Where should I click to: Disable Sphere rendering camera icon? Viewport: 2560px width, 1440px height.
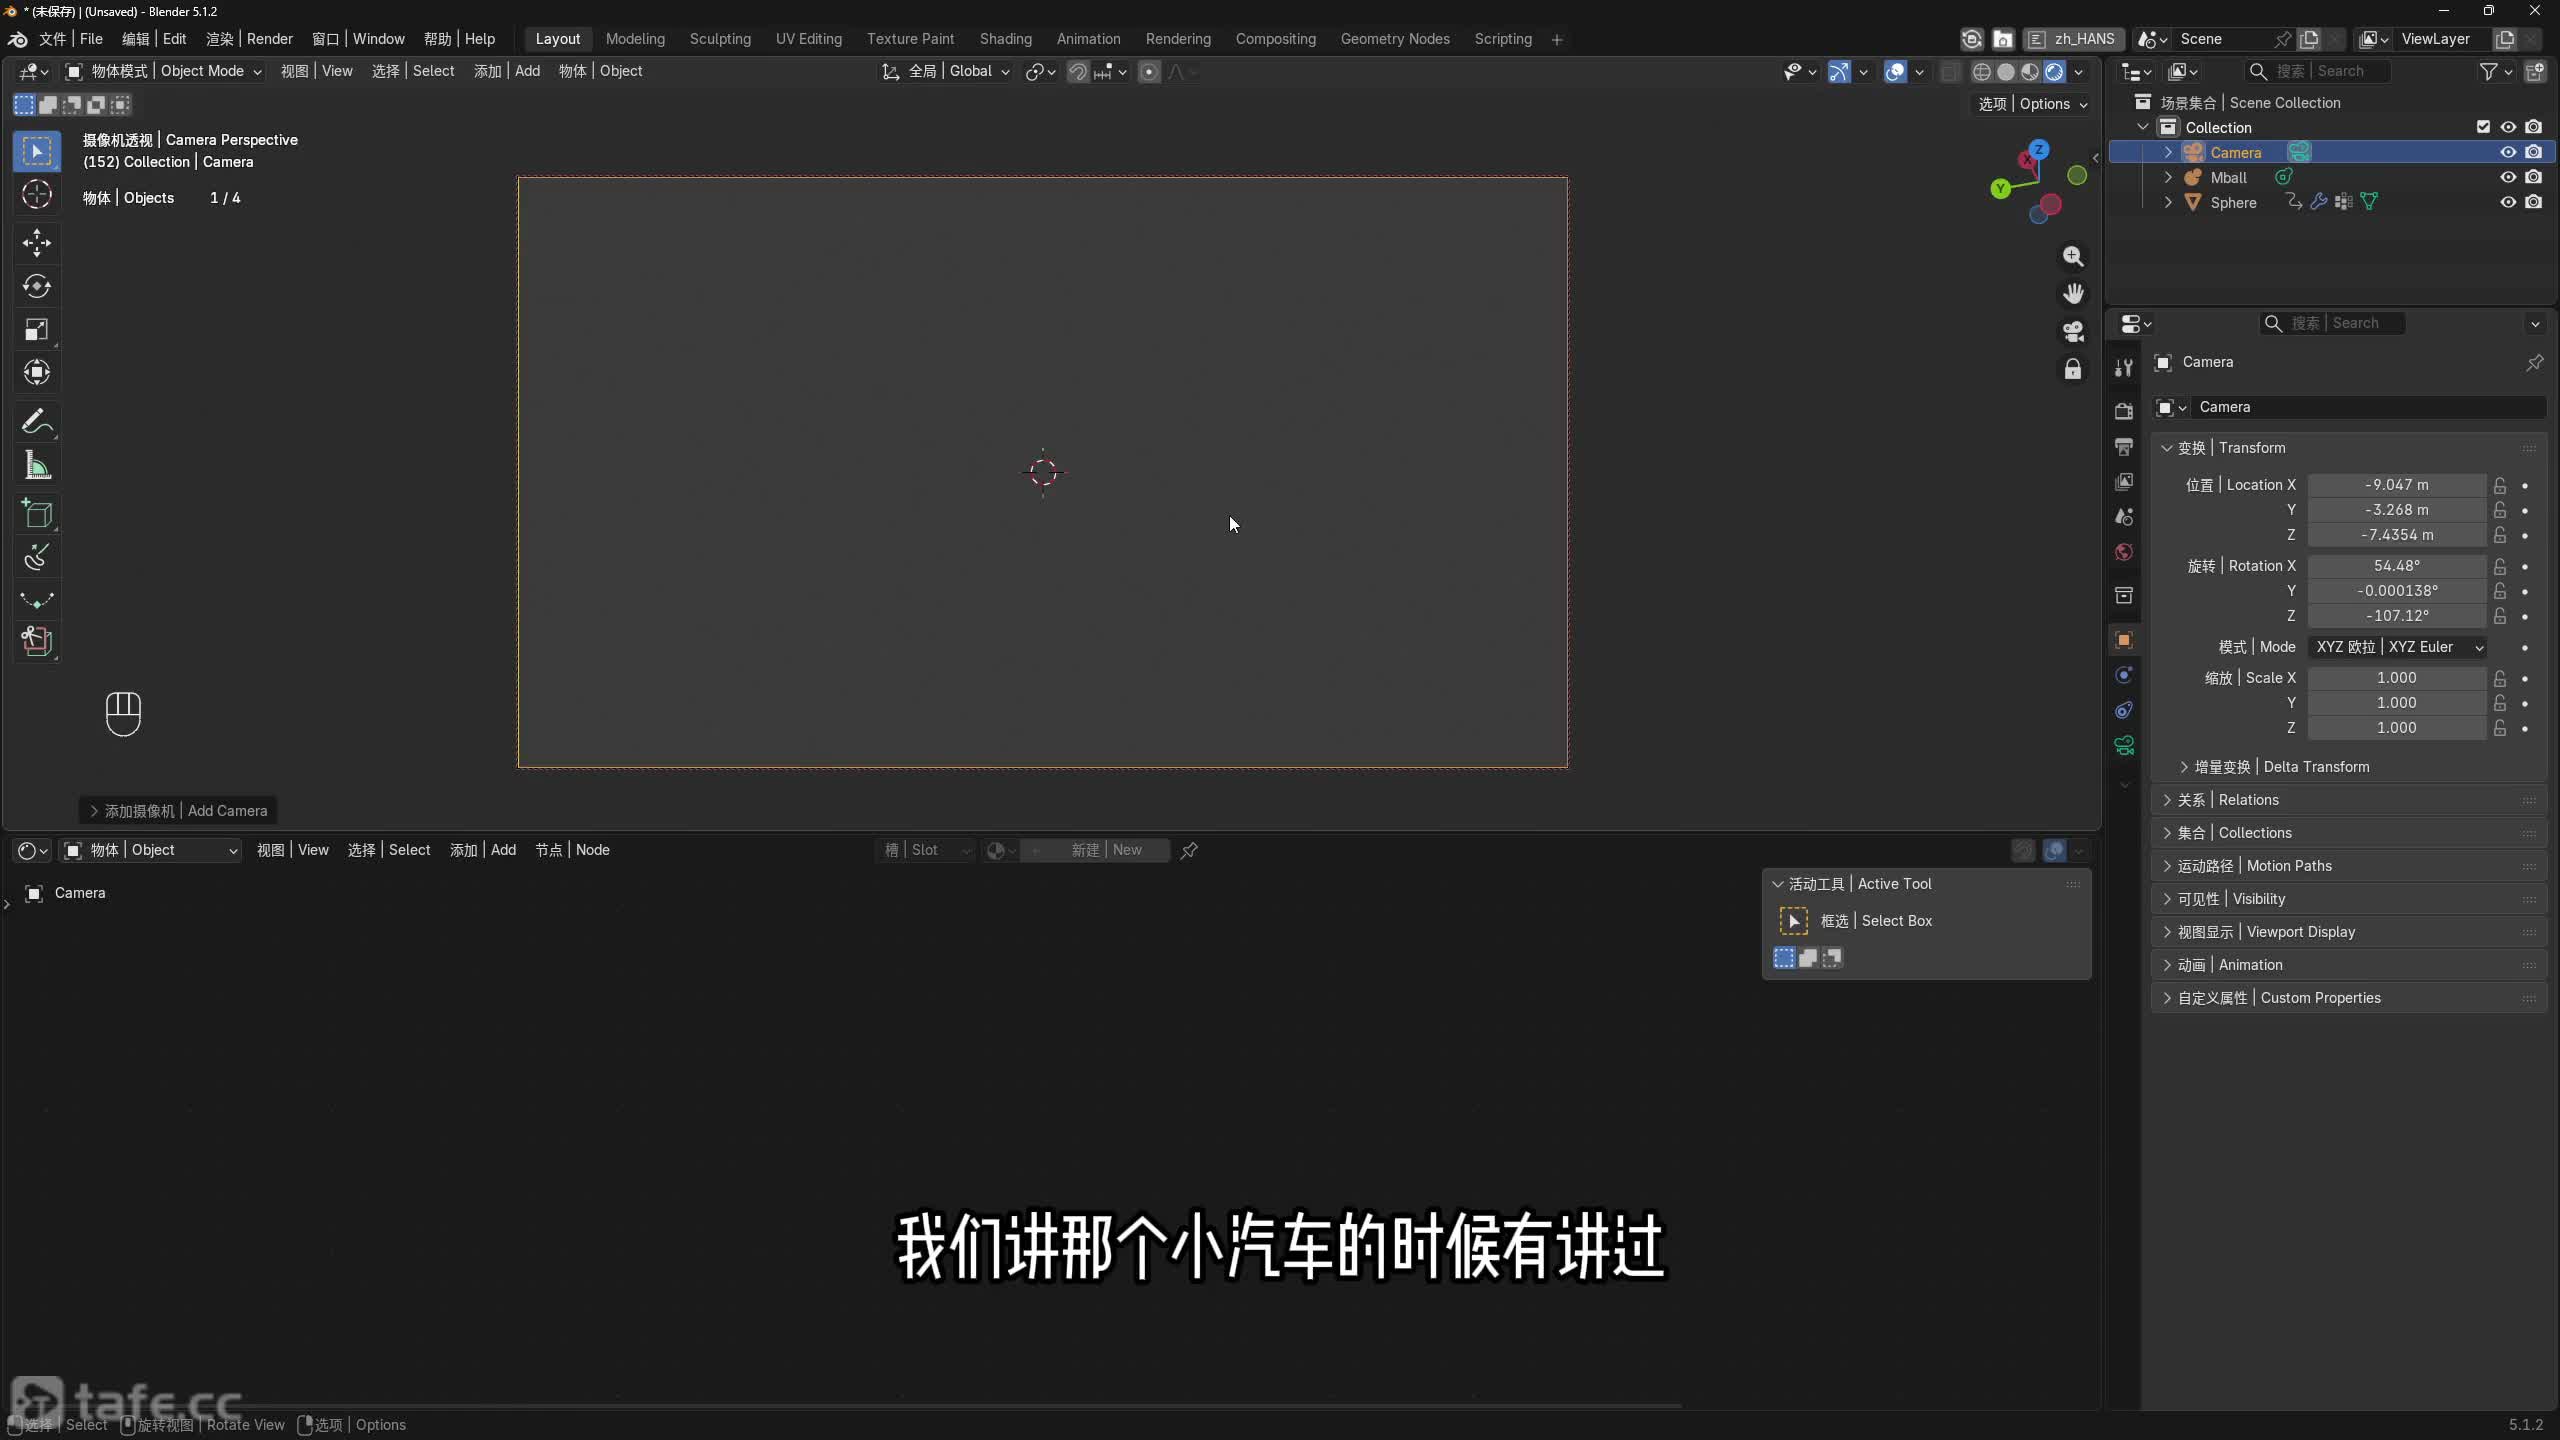pos(2533,202)
